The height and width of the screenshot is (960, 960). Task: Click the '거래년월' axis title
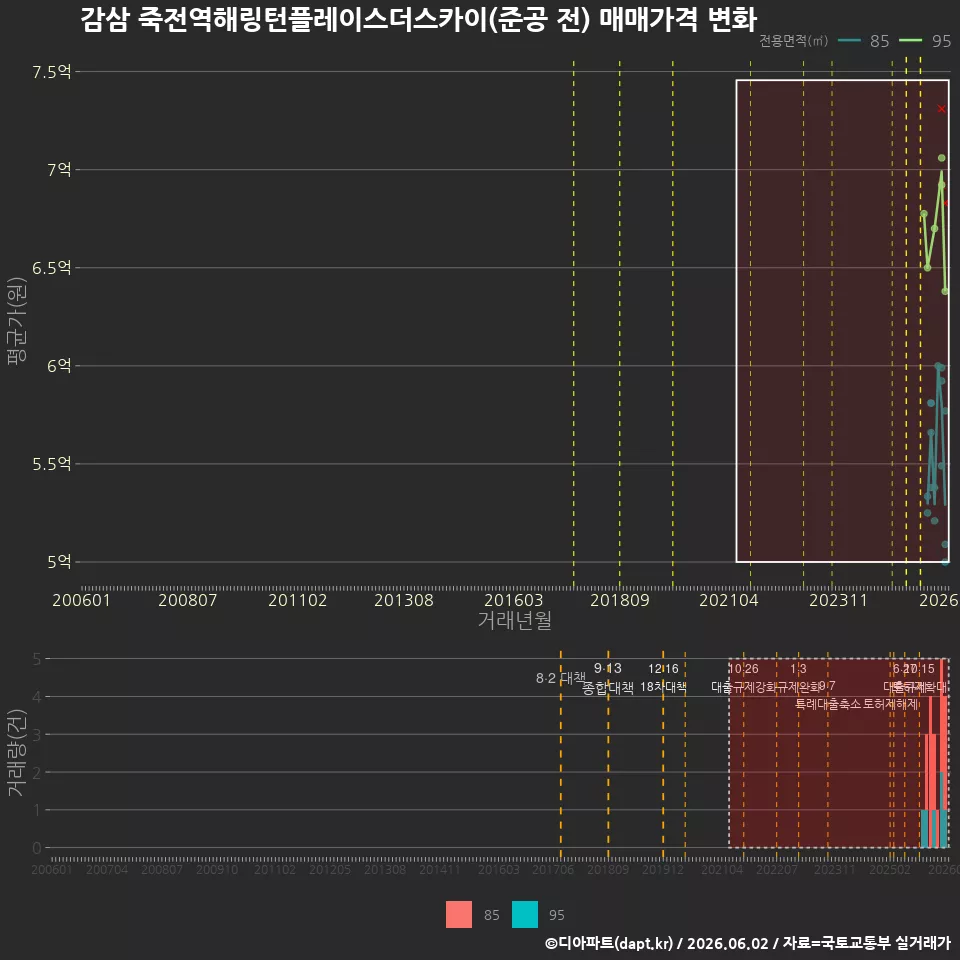click(x=514, y=620)
